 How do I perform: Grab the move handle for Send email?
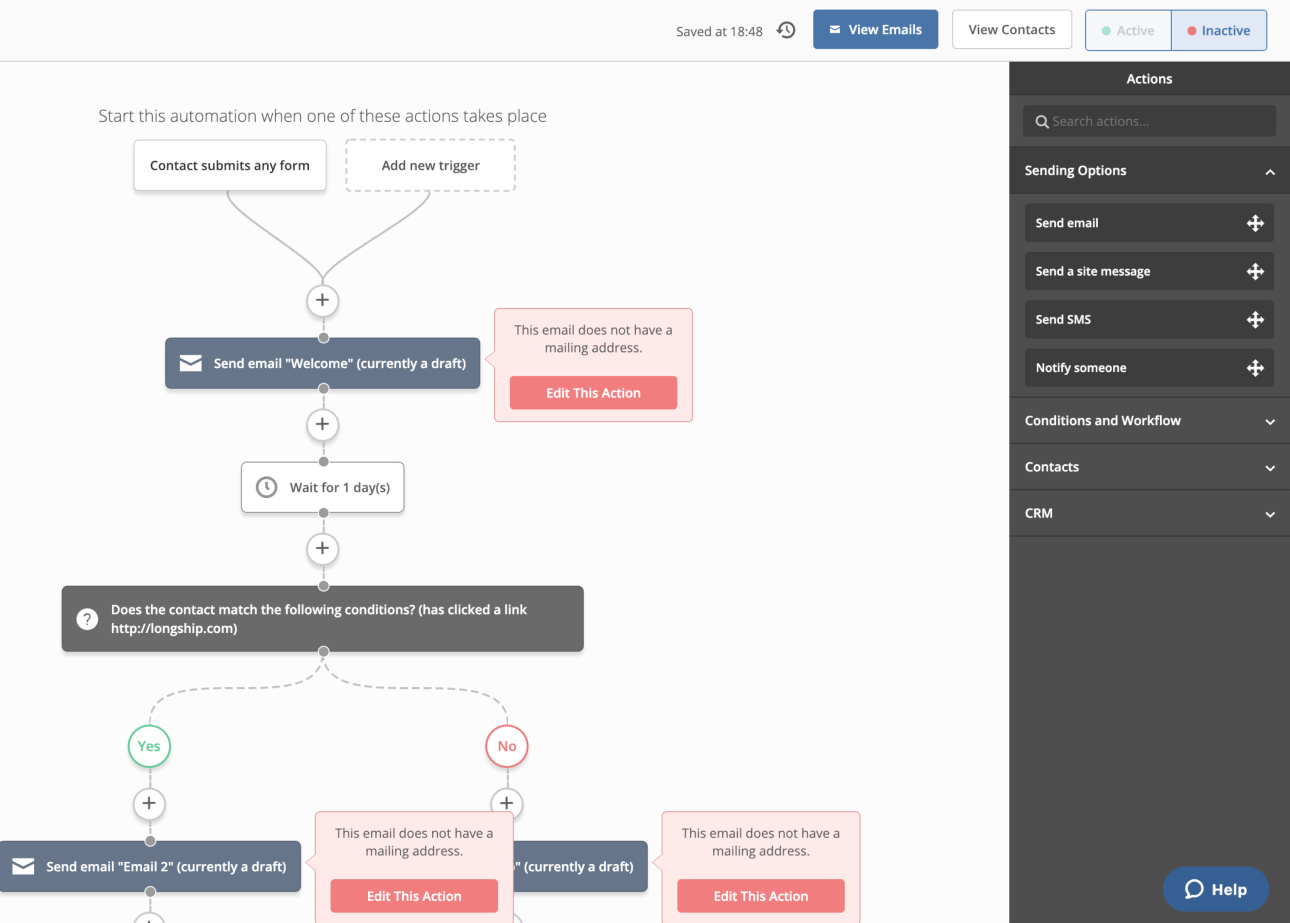pyautogui.click(x=1255, y=223)
